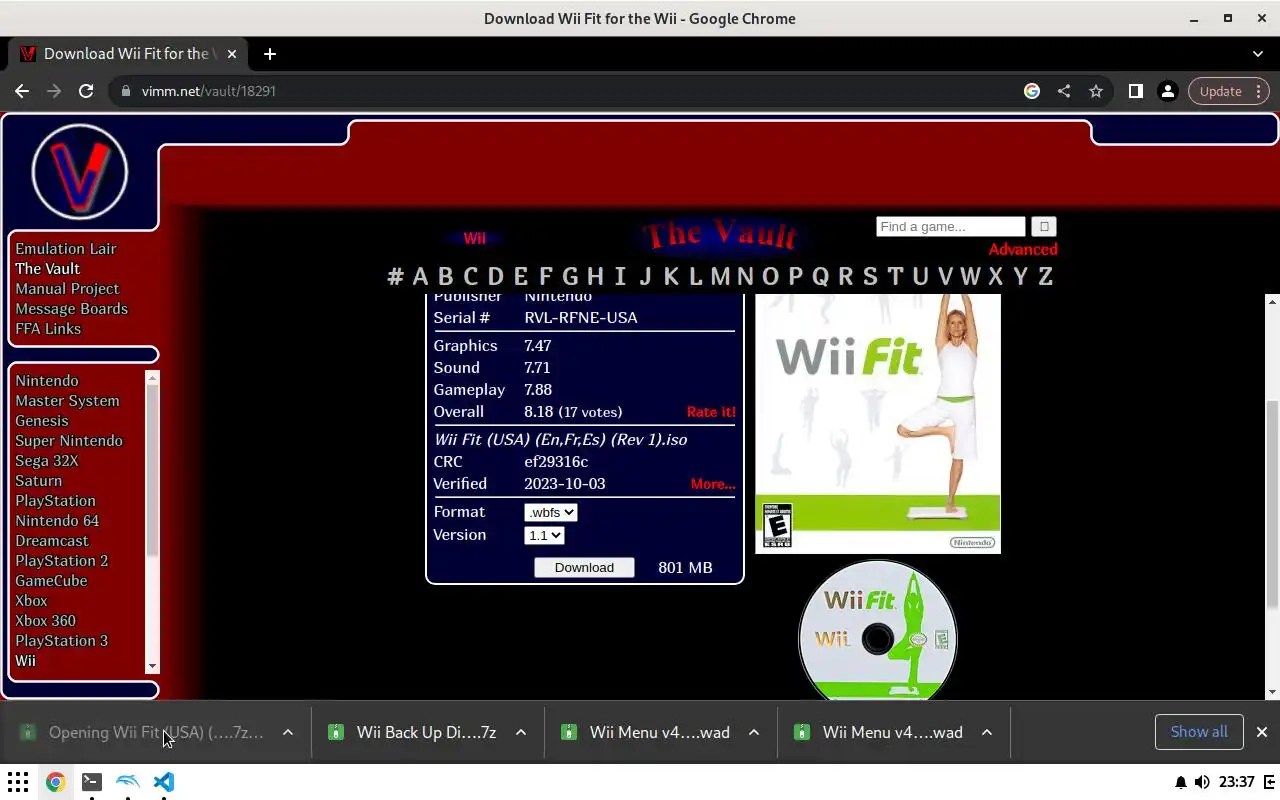Select the Download Wii Fit browser tab
Screen dimensions: 1280x800
point(126,54)
